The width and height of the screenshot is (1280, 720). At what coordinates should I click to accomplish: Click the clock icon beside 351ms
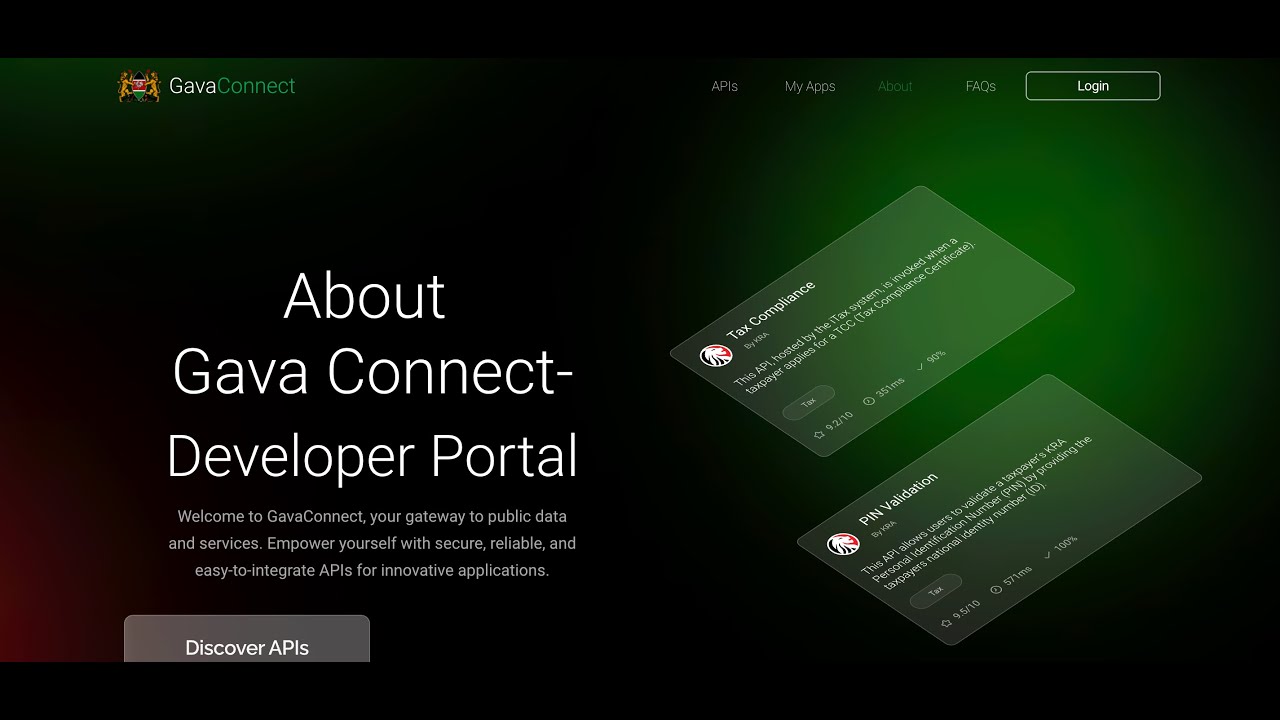coord(868,400)
